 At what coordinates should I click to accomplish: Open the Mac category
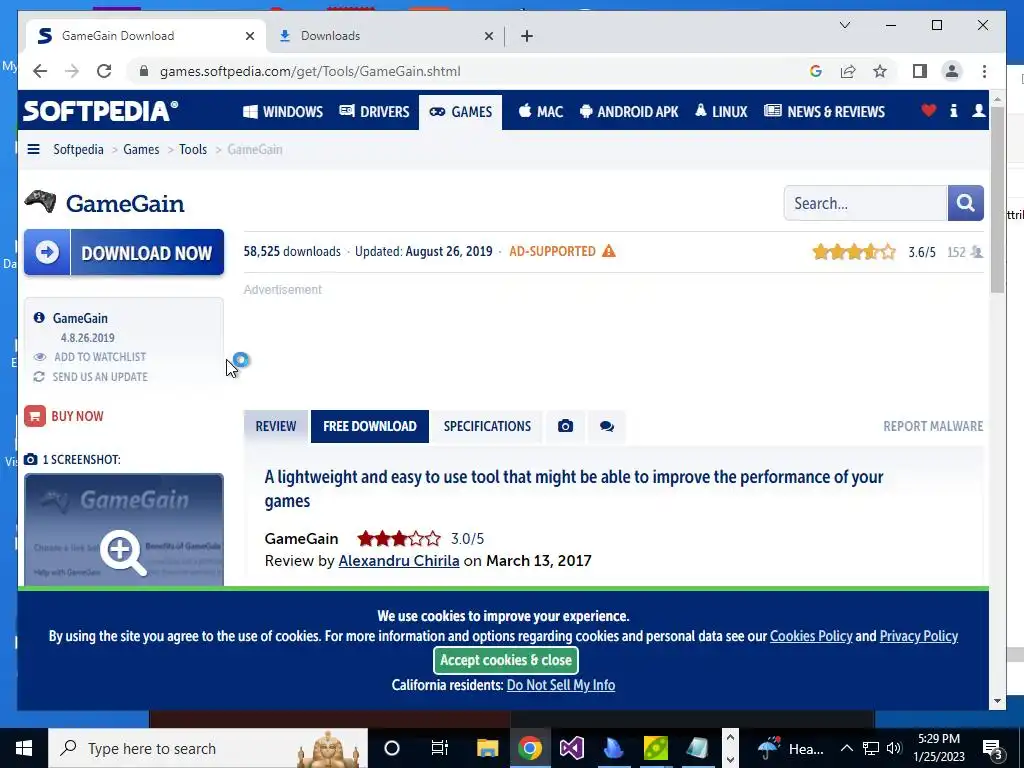[x=541, y=112]
